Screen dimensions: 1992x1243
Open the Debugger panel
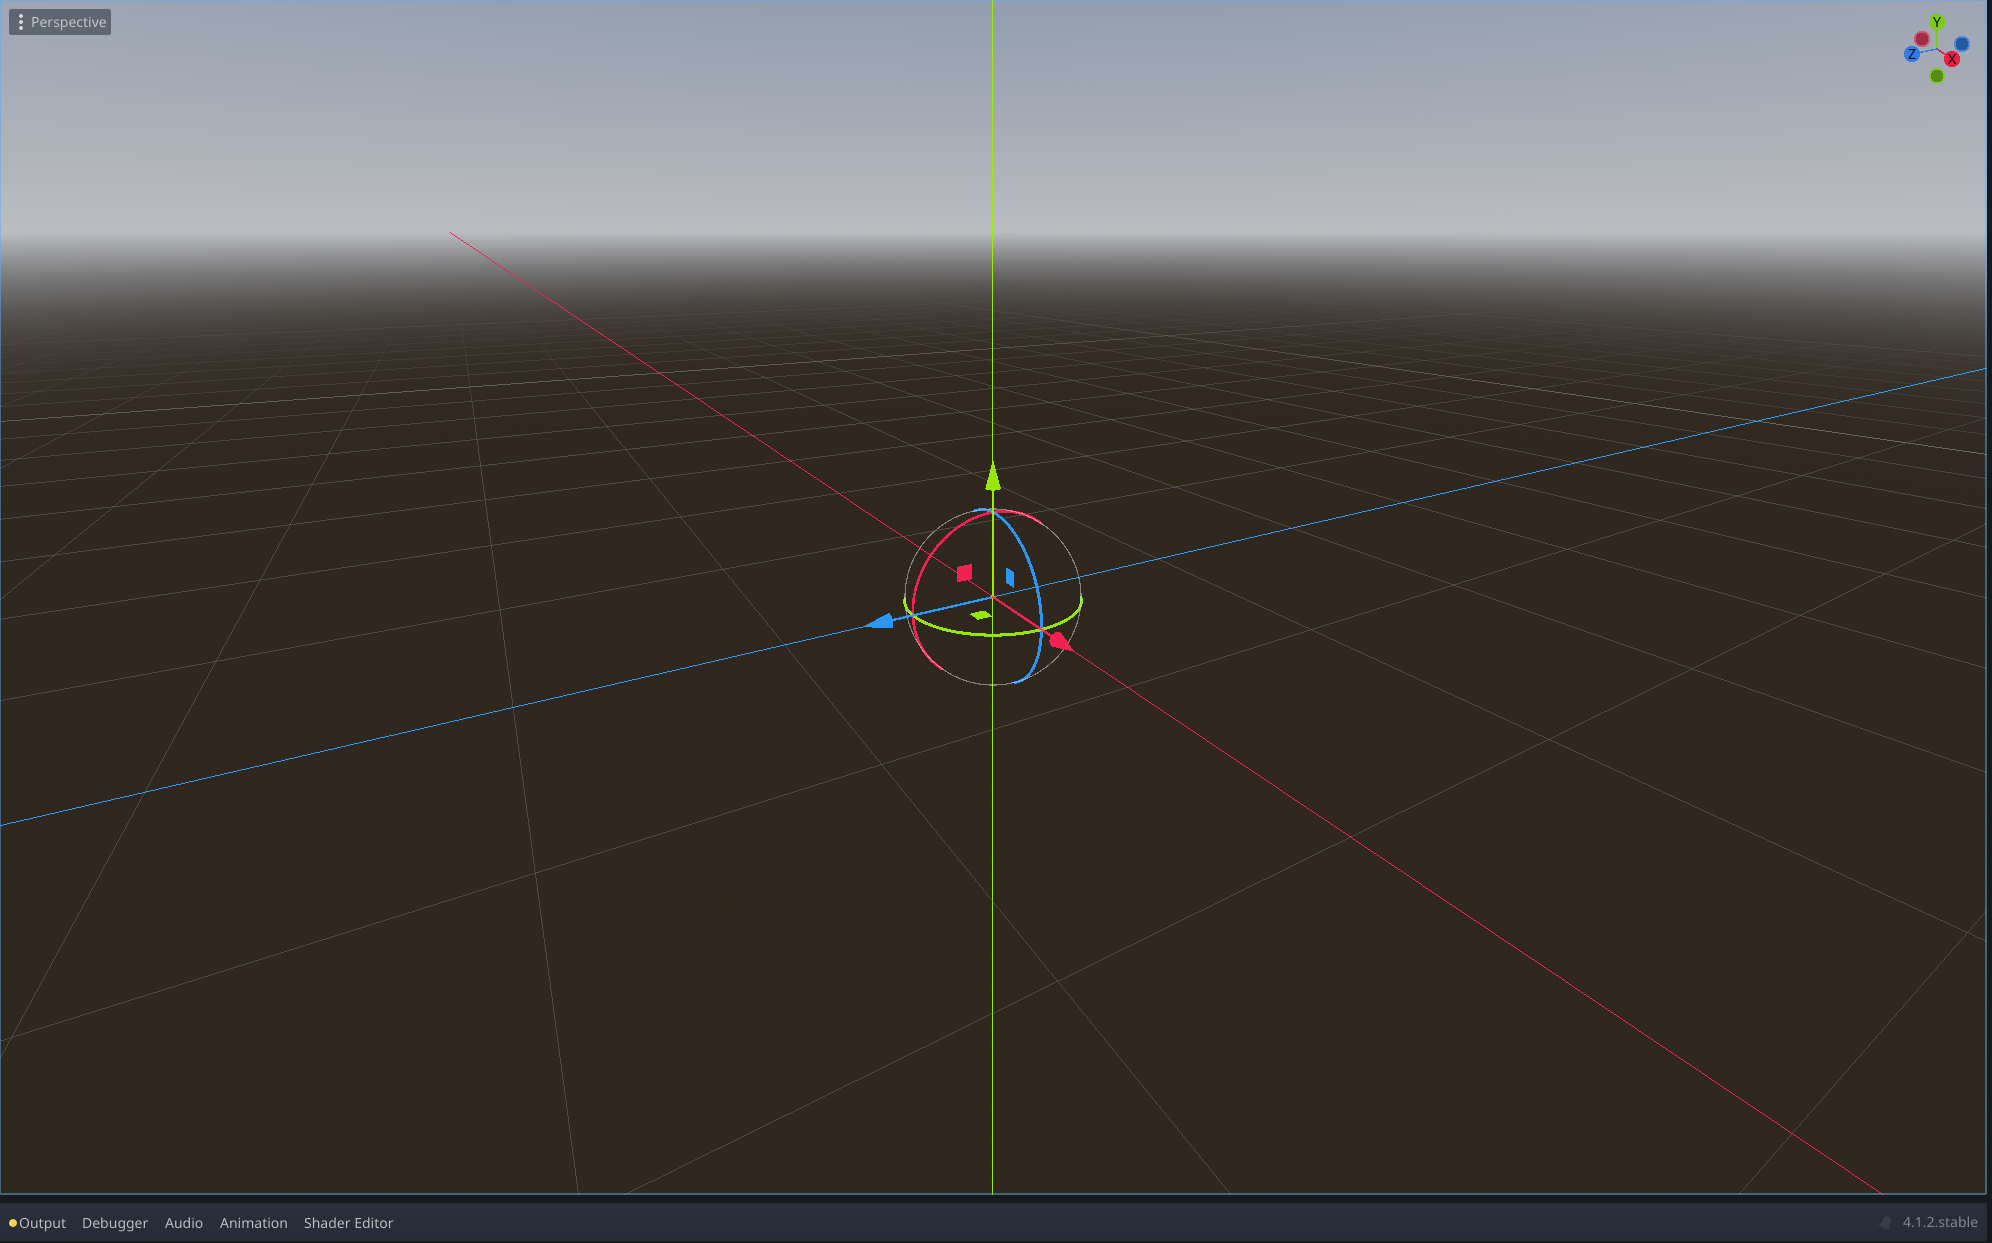point(114,1222)
